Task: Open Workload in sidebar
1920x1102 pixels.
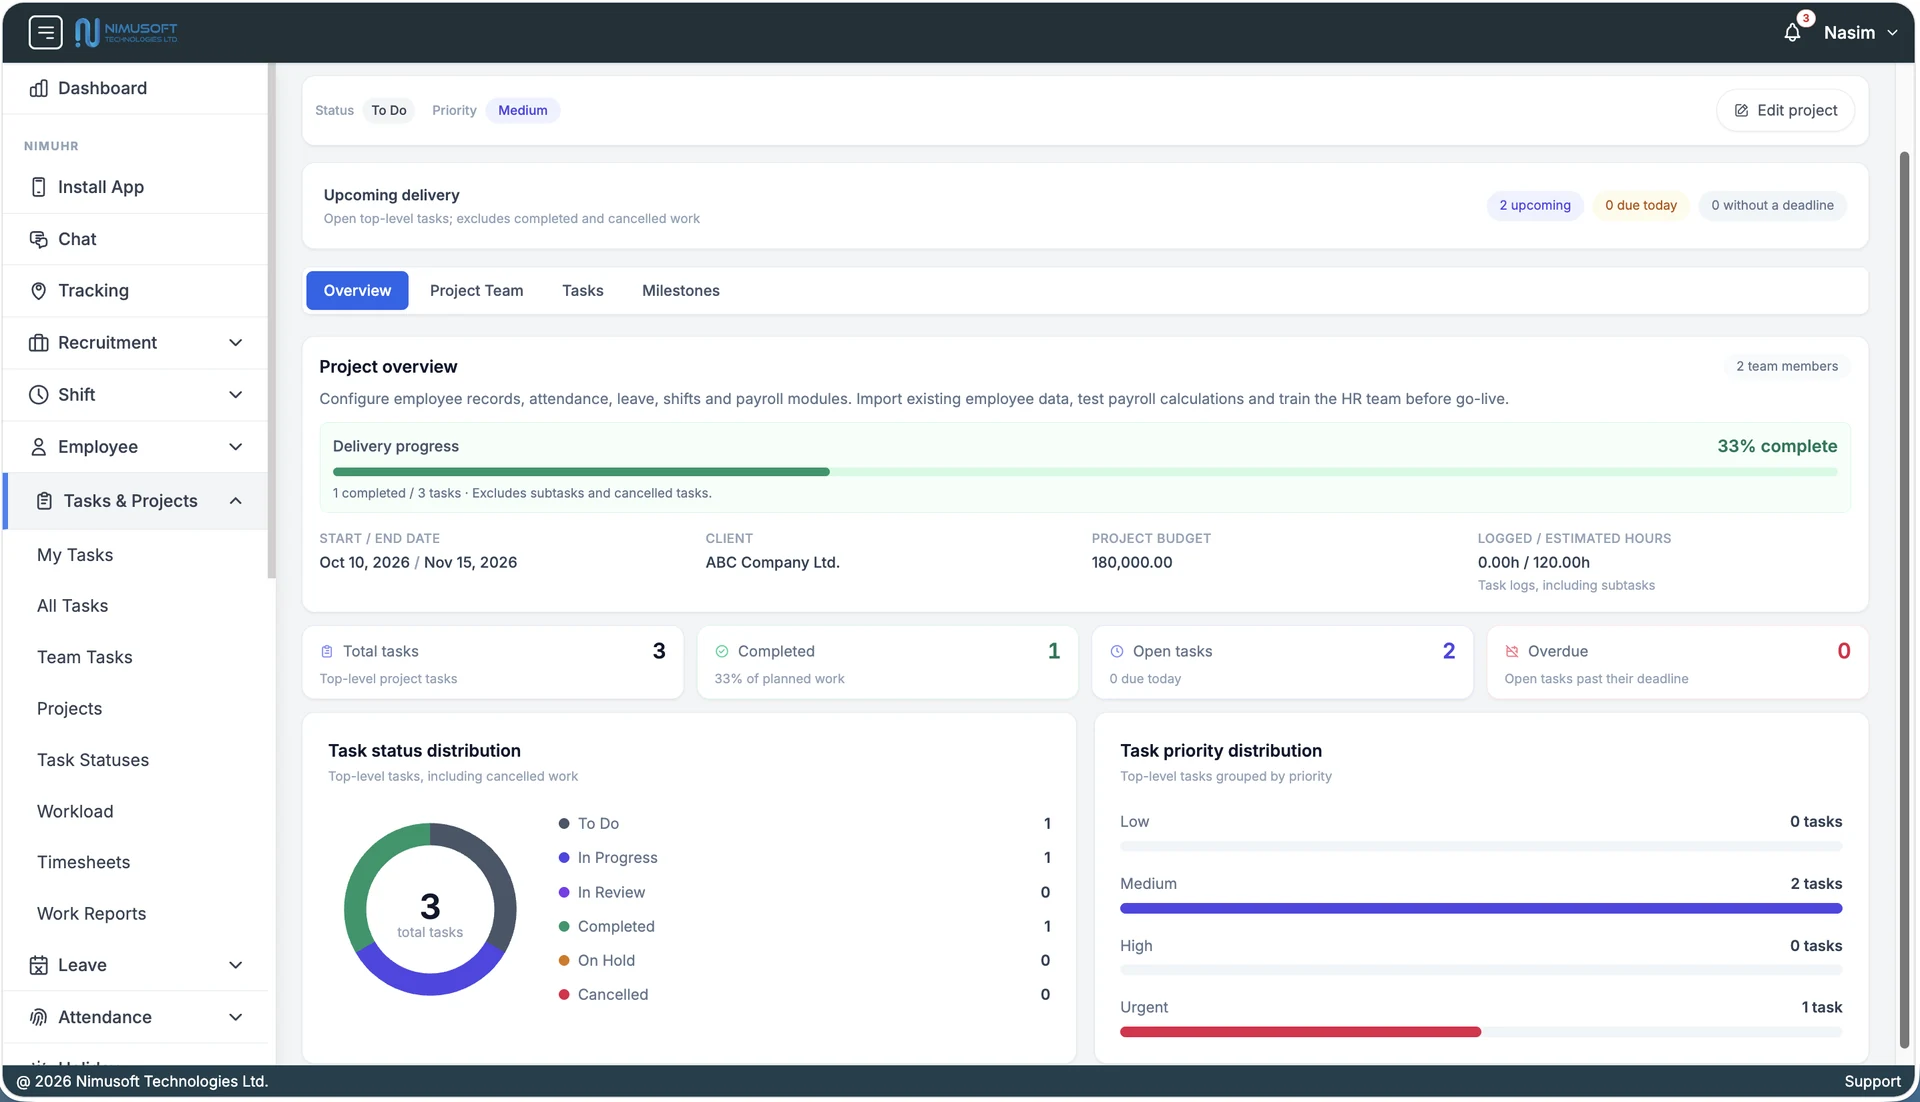Action: click(x=75, y=811)
